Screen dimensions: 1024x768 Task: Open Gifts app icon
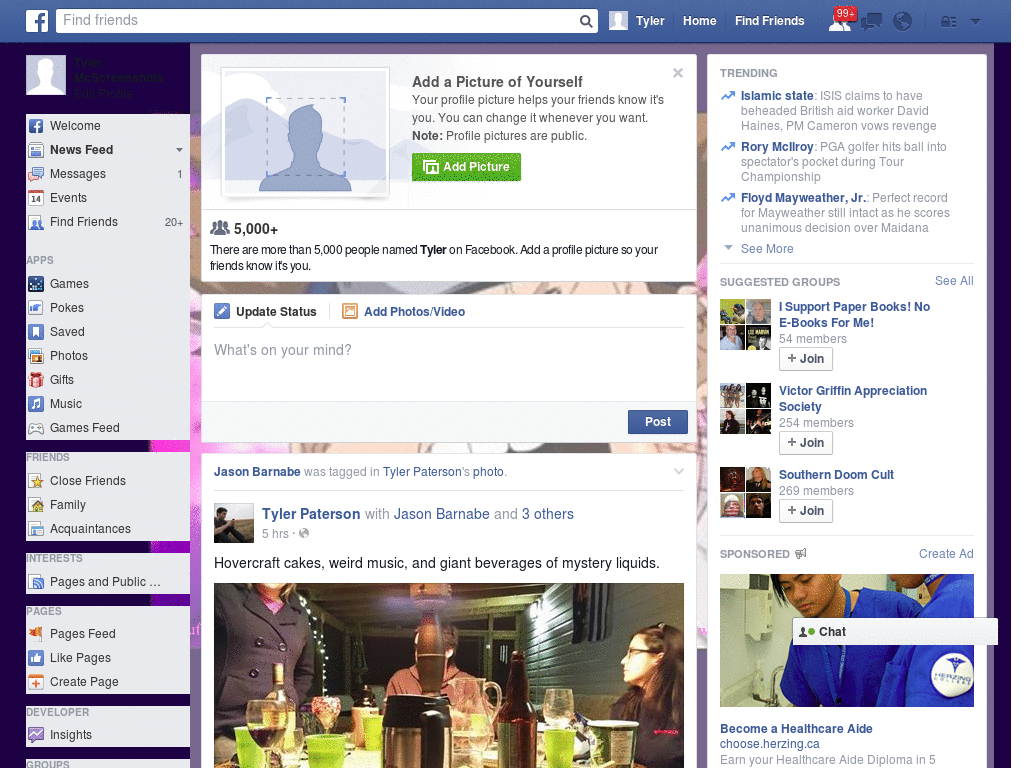pyautogui.click(x=36, y=380)
